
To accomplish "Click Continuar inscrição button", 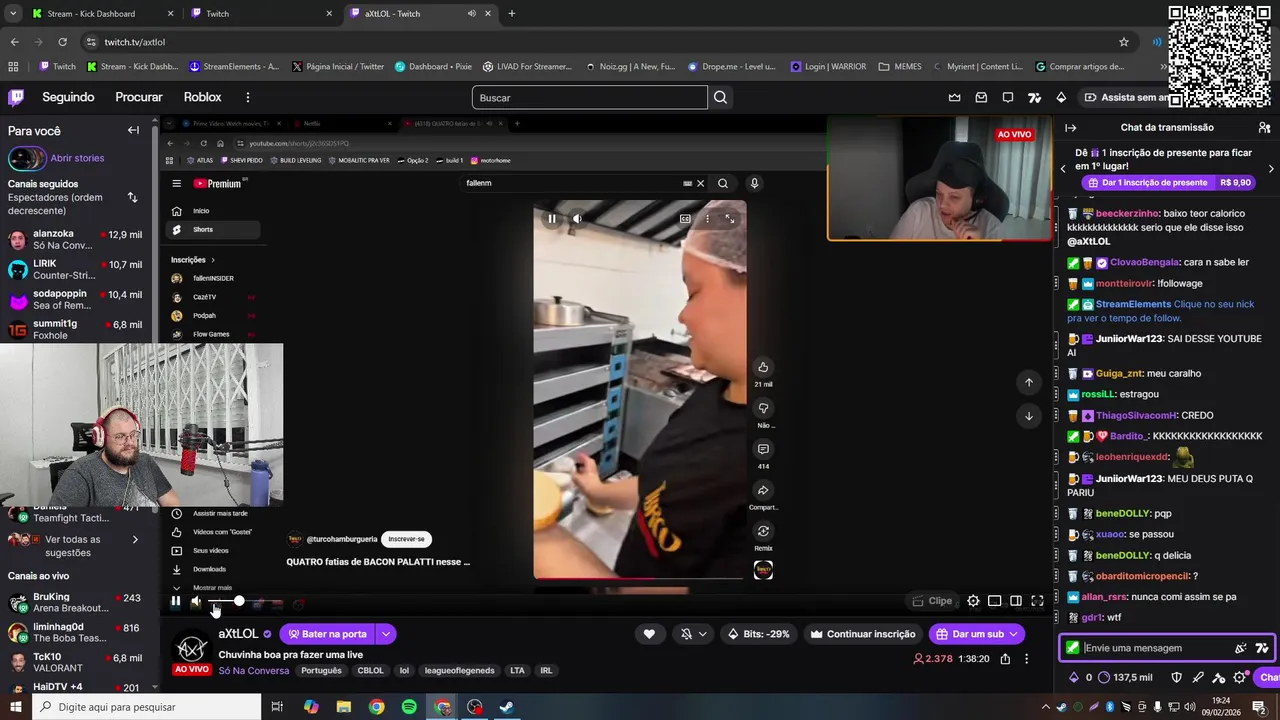I will 862,634.
